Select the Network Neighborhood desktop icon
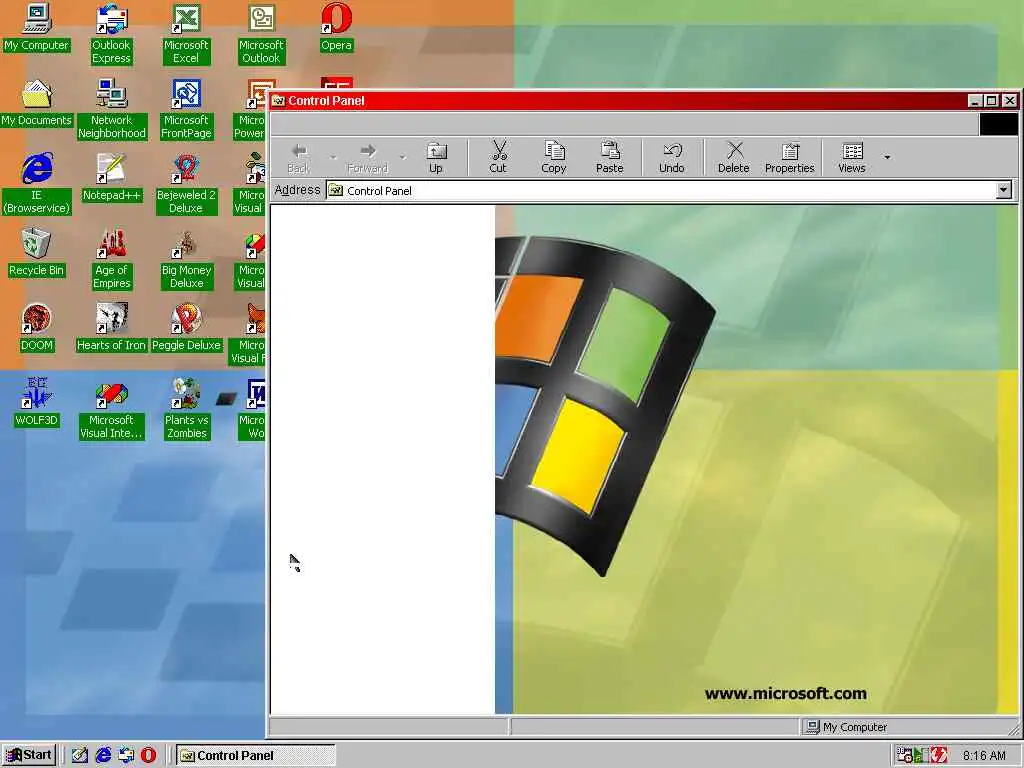The height and width of the screenshot is (768, 1024). point(112,109)
